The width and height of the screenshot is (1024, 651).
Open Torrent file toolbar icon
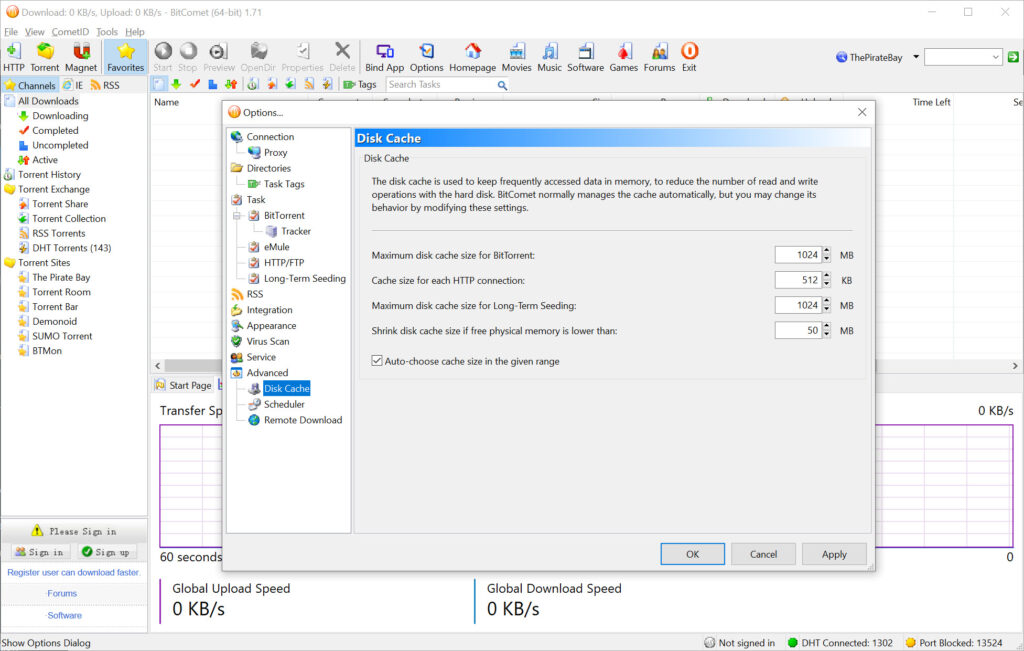45,56
